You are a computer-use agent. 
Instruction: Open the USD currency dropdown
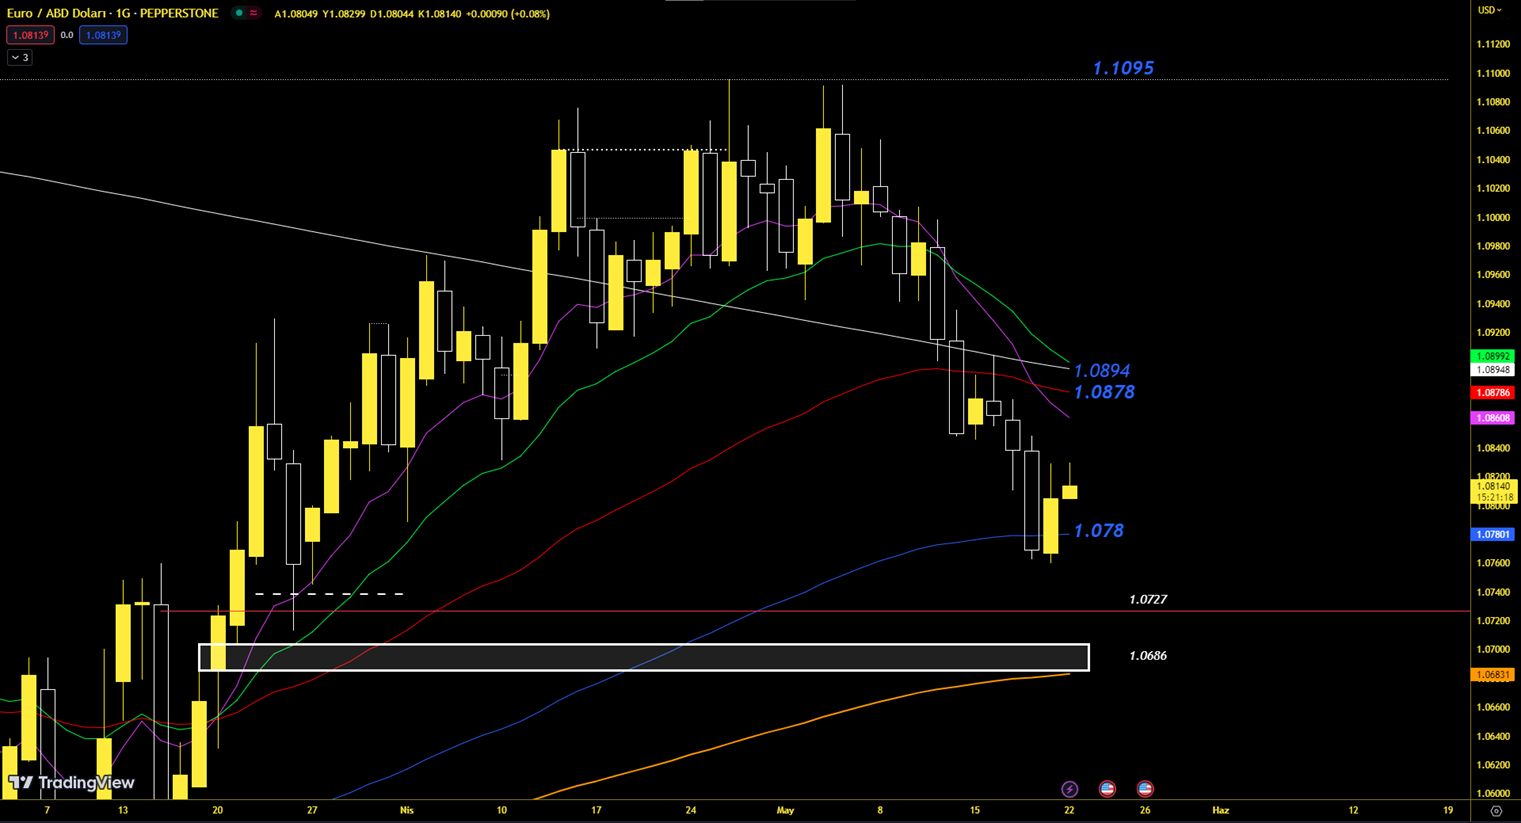click(x=1490, y=10)
